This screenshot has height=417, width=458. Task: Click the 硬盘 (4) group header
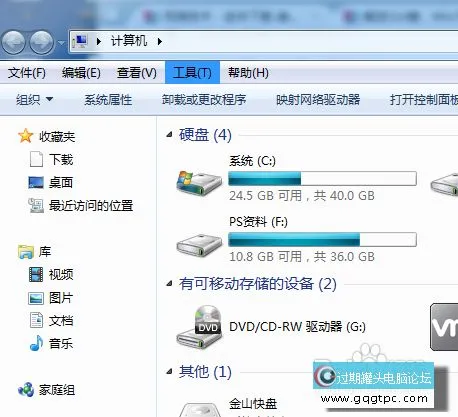pyautogui.click(x=205, y=135)
